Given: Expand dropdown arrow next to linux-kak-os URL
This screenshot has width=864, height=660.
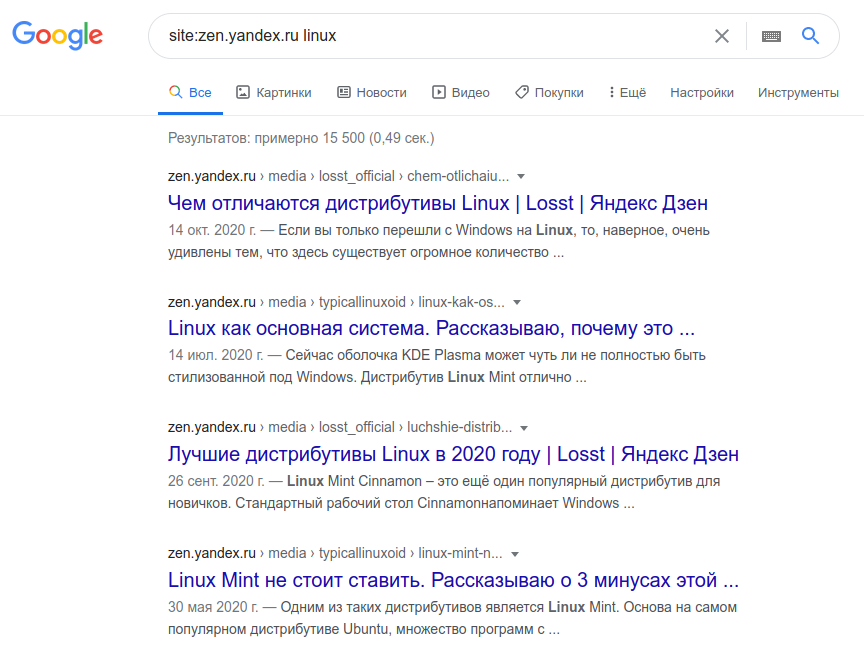Looking at the screenshot, I should coord(517,302).
